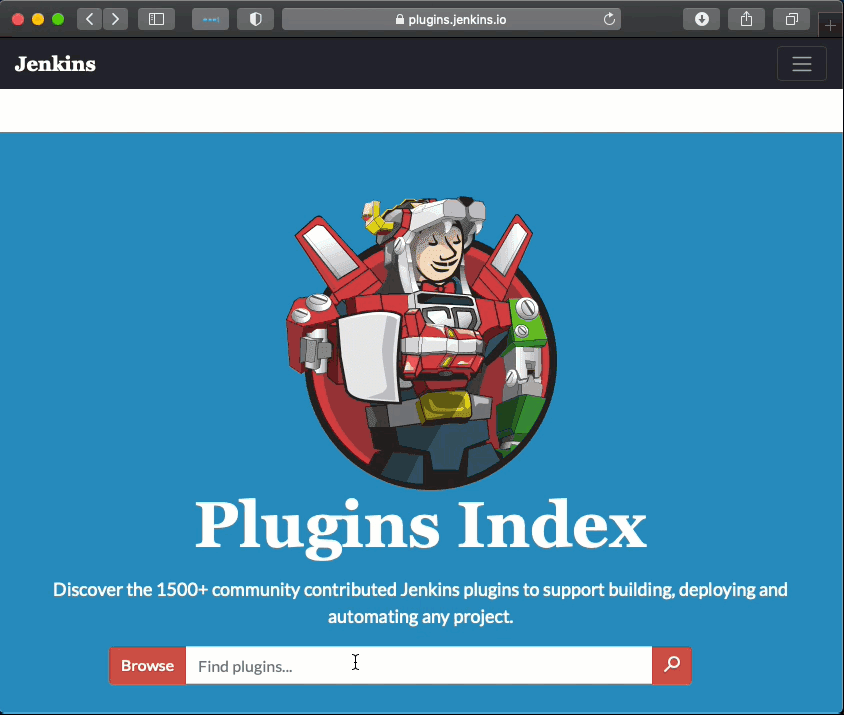
Task: Show the Safari sidebar
Action: pos(156,19)
